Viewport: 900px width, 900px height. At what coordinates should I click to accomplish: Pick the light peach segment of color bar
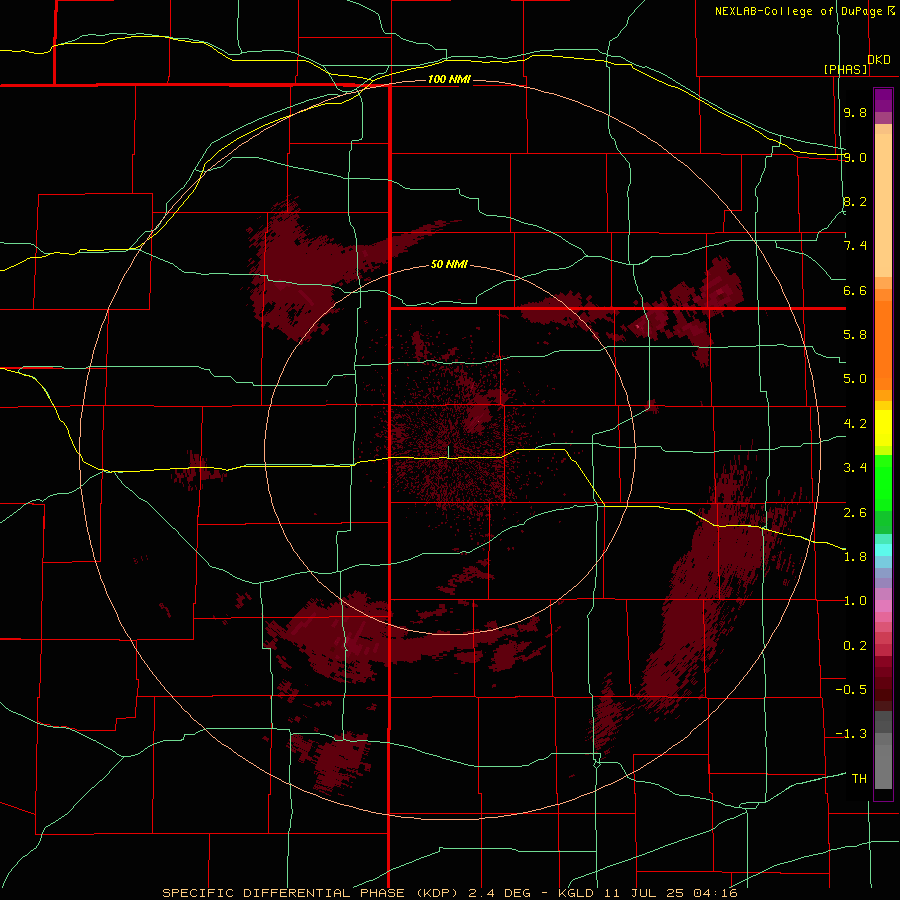(883, 205)
